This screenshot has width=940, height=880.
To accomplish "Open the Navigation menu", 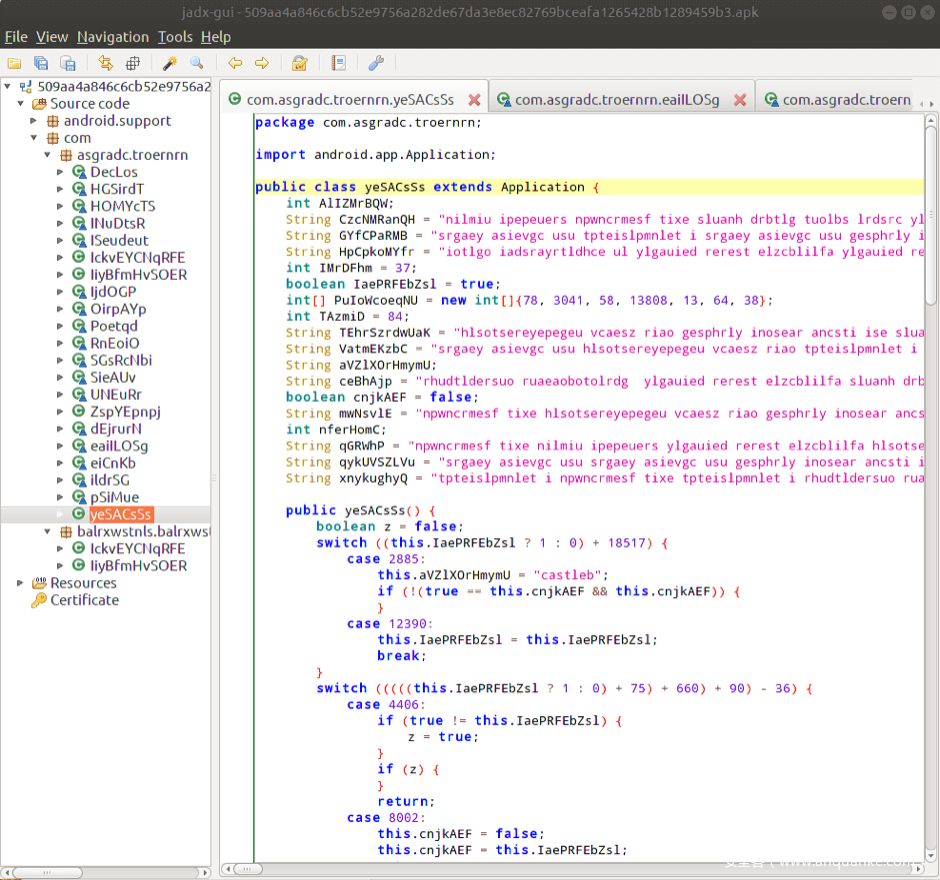I will (x=113, y=37).
